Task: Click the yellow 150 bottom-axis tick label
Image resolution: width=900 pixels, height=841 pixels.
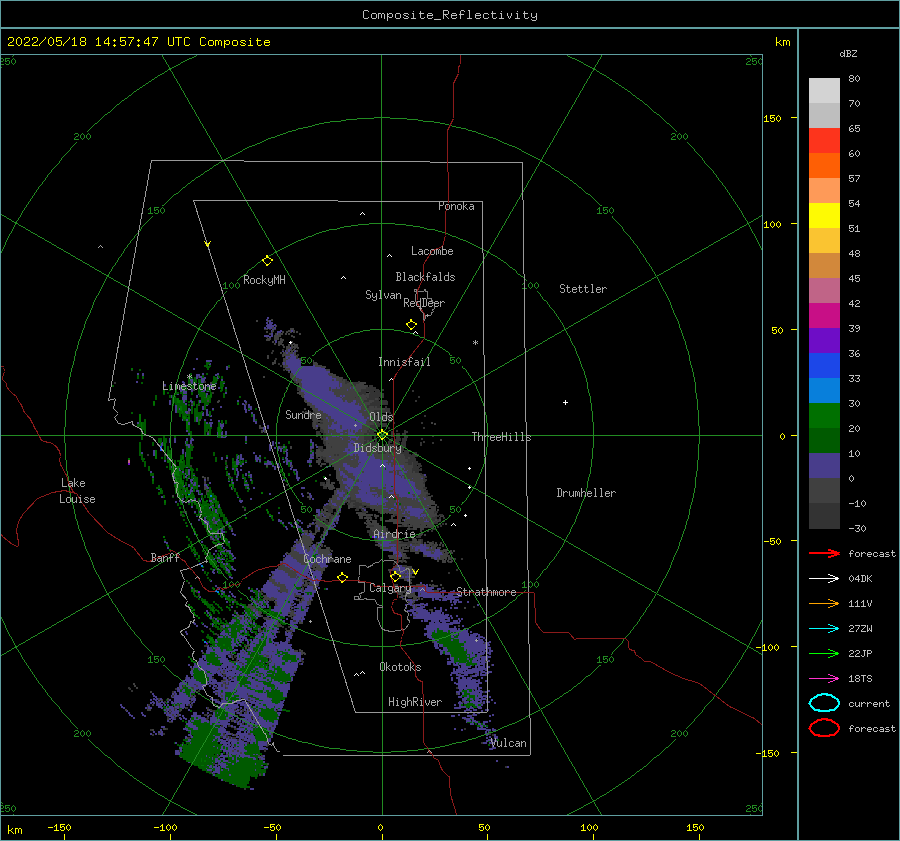Action: (695, 827)
